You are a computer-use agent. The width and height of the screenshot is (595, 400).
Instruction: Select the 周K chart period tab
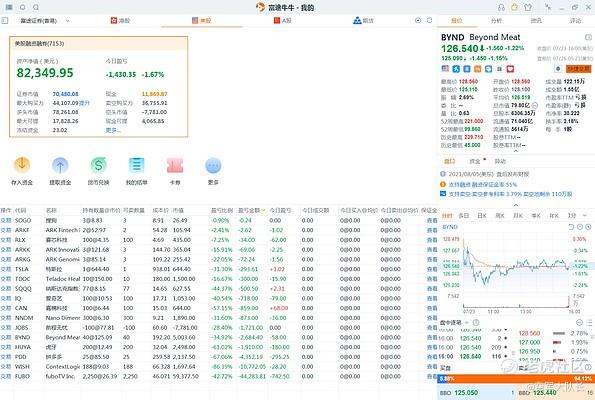click(x=500, y=216)
